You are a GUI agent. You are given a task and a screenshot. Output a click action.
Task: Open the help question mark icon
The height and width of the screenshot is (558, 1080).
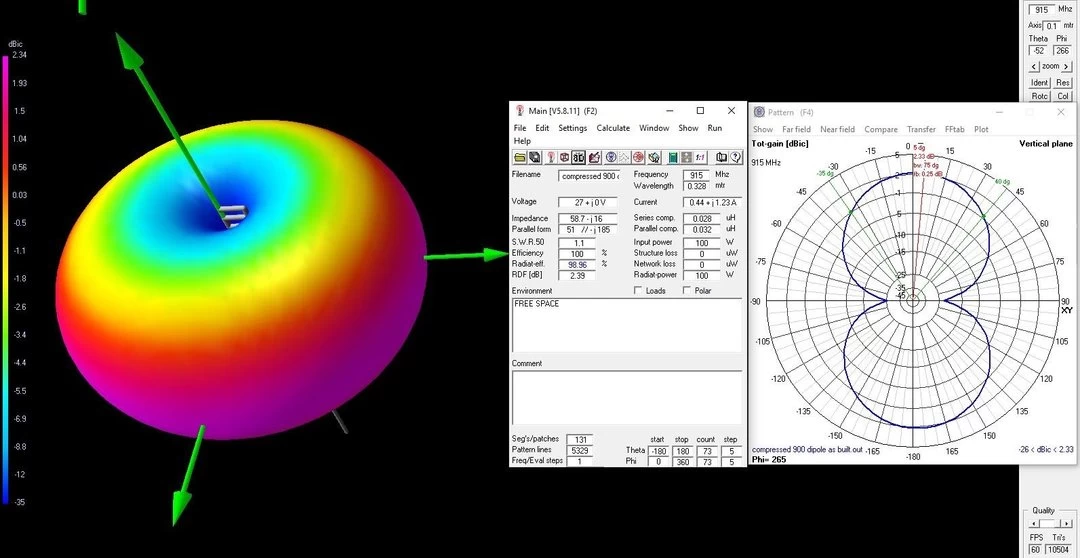(735, 158)
